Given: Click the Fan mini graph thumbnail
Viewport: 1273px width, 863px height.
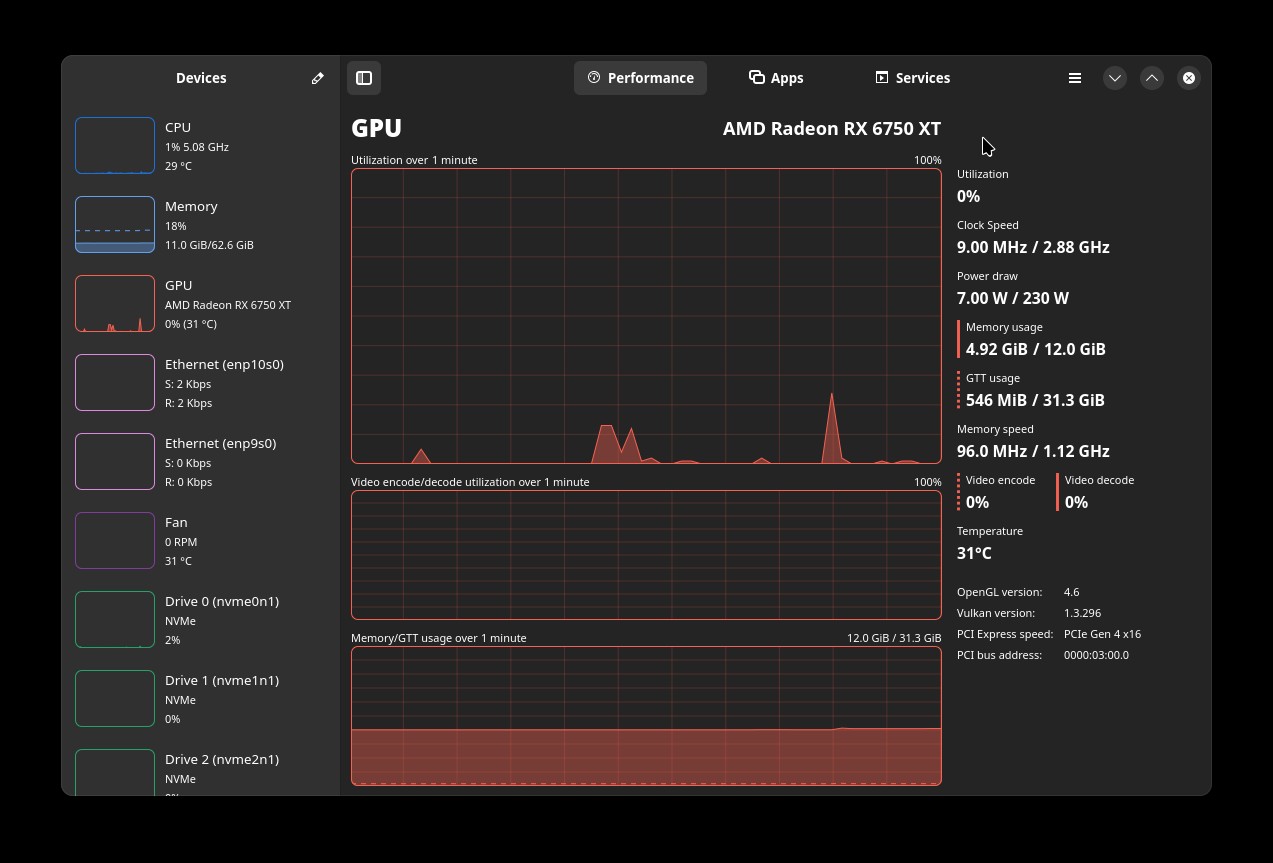Looking at the screenshot, I should coord(115,541).
